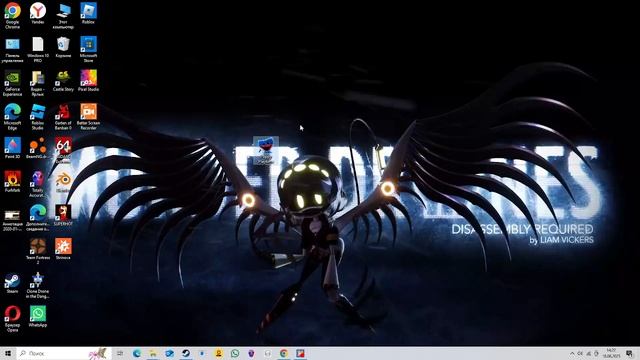Open the Yandex browser desktop icon
Viewport: 640px width, 360px height.
(x=38, y=13)
